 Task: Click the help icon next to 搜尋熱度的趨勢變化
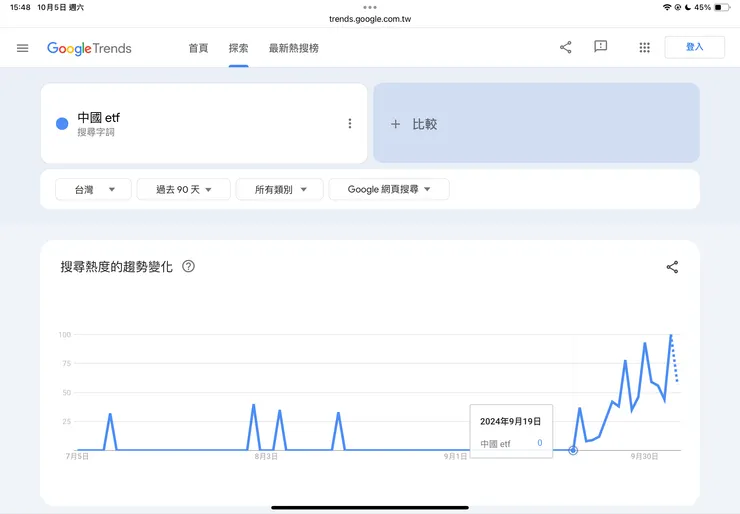188,266
